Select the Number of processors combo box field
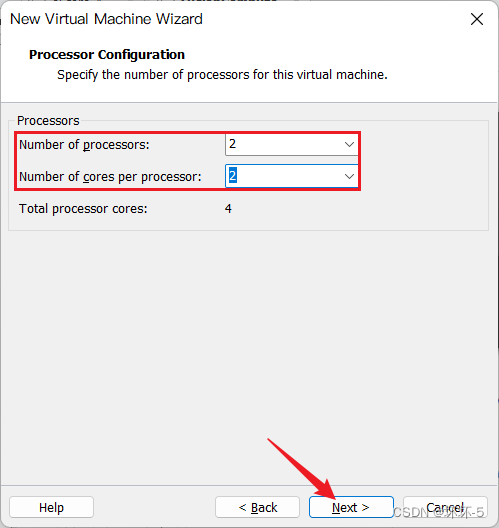499x528 pixels. click(x=292, y=145)
